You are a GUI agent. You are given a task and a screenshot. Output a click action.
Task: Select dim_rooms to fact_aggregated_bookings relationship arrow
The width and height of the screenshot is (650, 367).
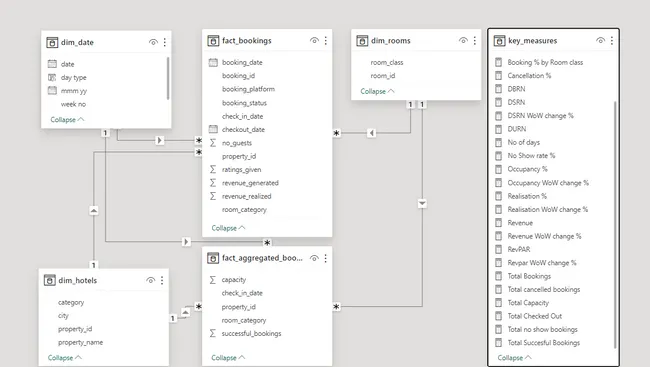coord(422,203)
